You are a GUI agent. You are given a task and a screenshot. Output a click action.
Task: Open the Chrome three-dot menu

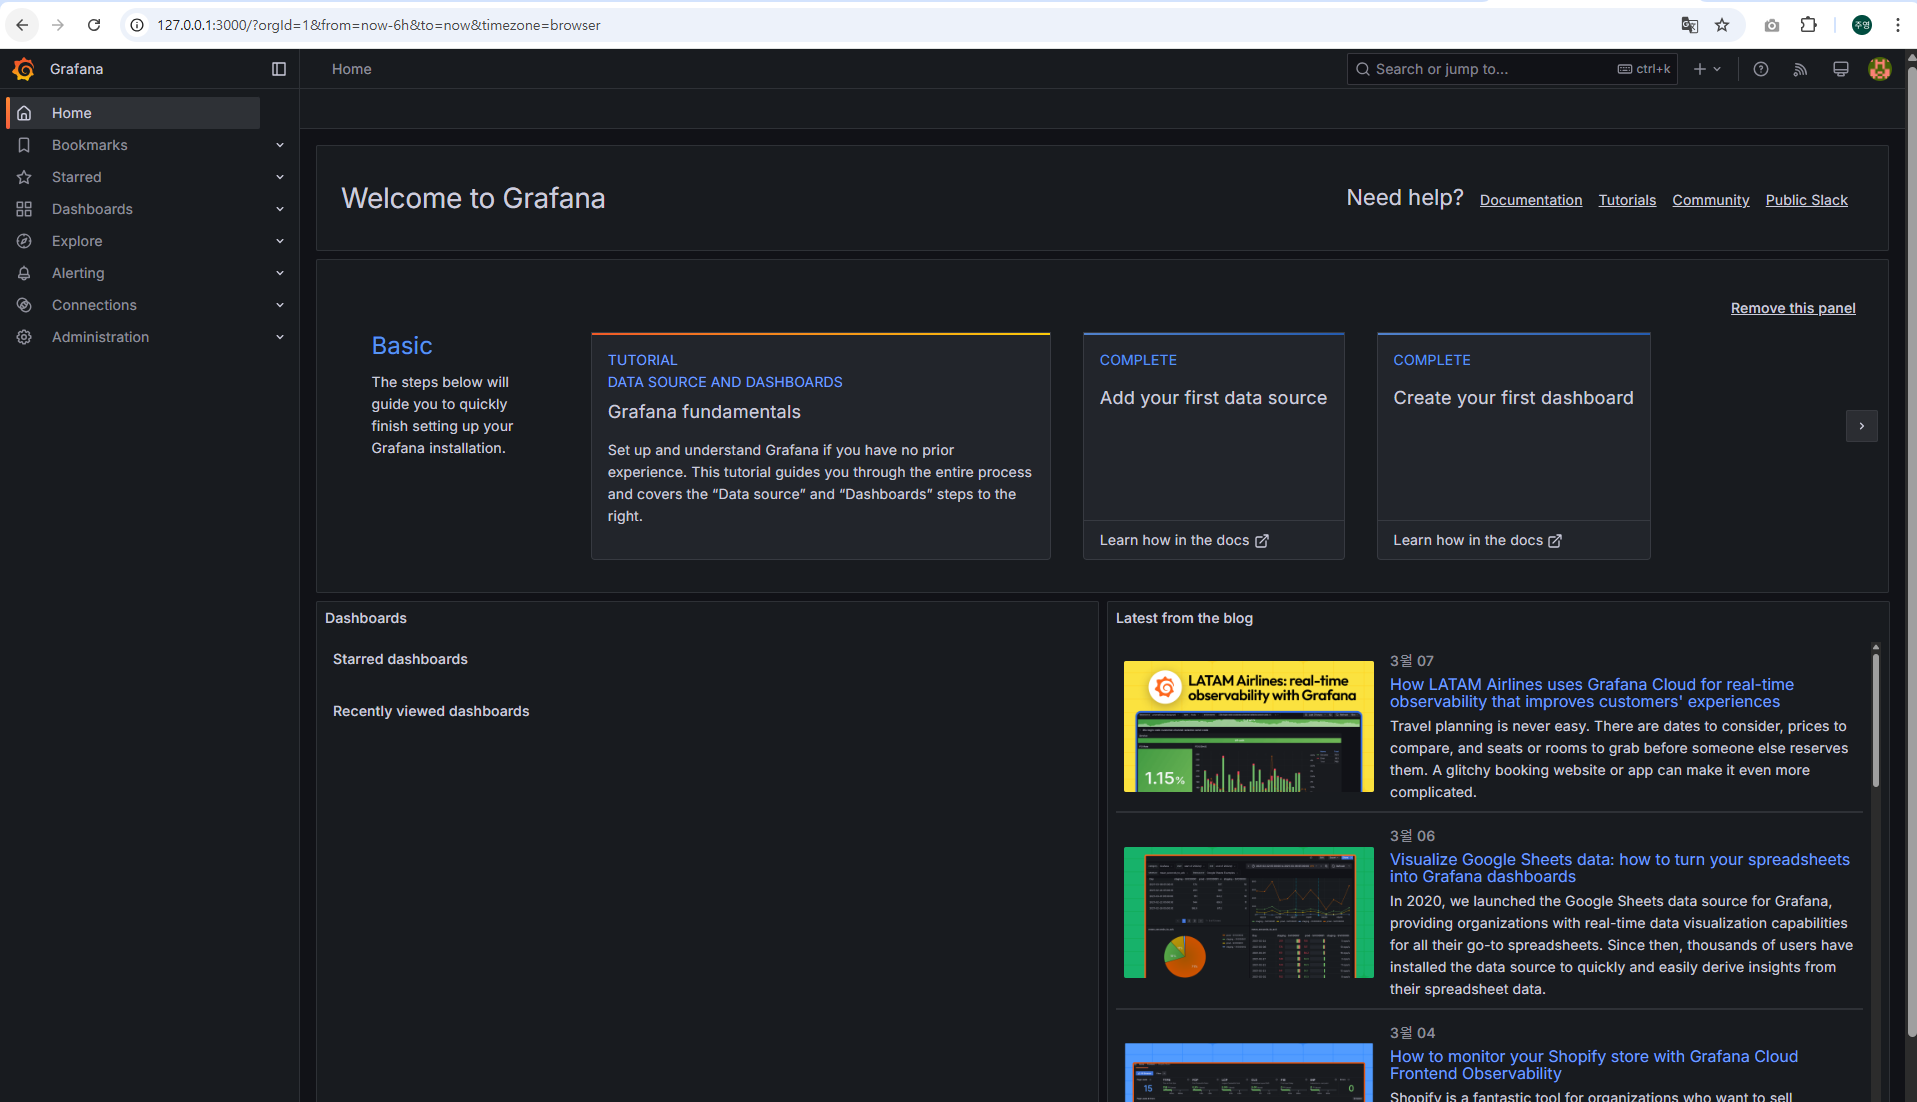[x=1898, y=25]
